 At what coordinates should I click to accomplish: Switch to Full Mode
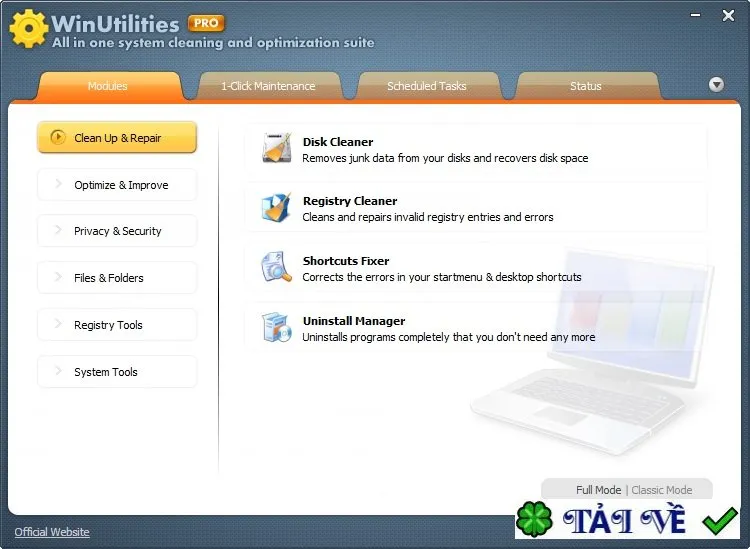[598, 490]
